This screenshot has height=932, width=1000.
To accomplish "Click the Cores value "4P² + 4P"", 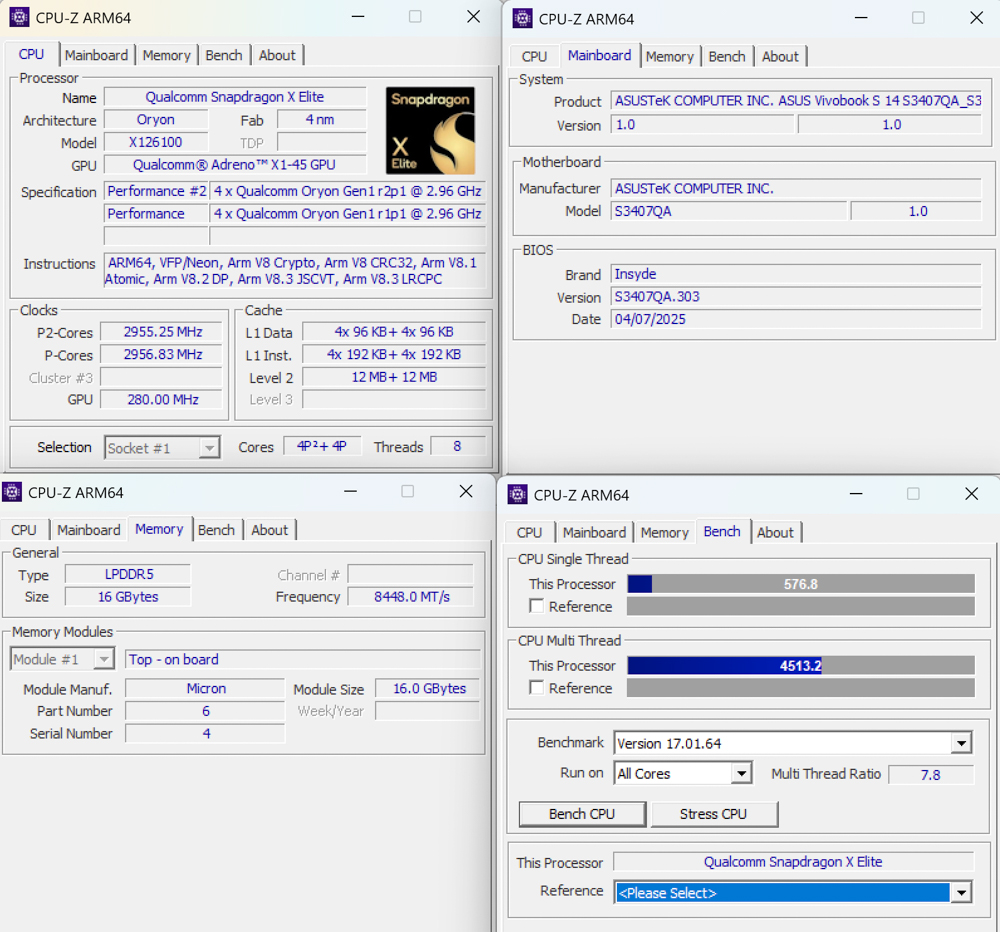I will click(x=322, y=446).
